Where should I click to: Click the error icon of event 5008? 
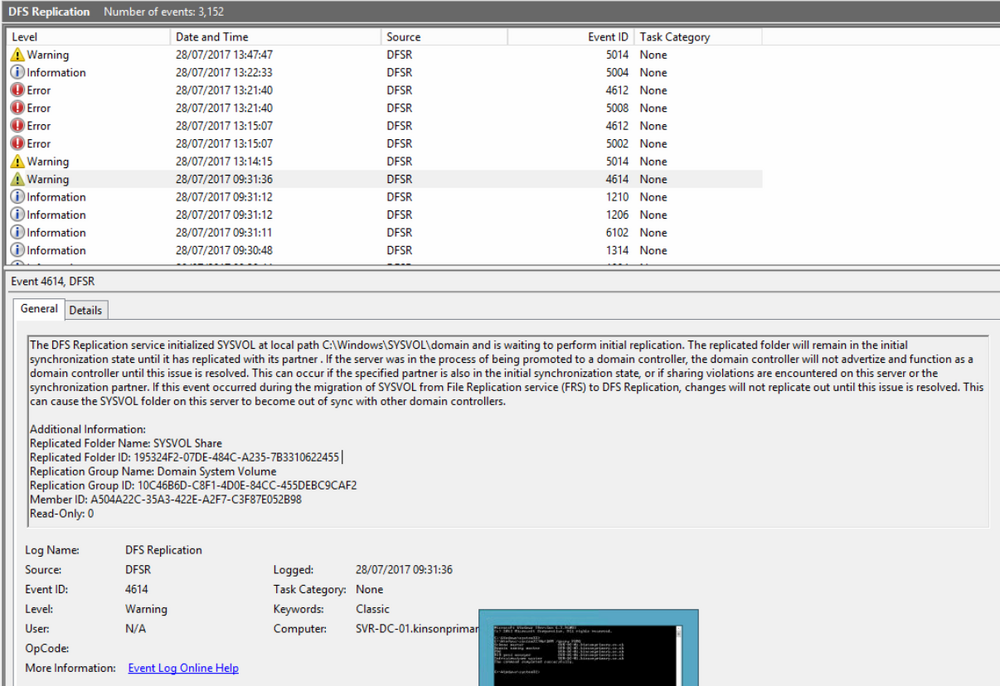pyautogui.click(x=18, y=108)
